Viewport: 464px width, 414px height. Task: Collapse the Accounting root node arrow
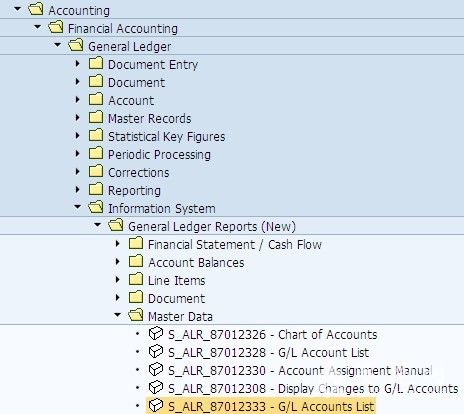(18, 9)
